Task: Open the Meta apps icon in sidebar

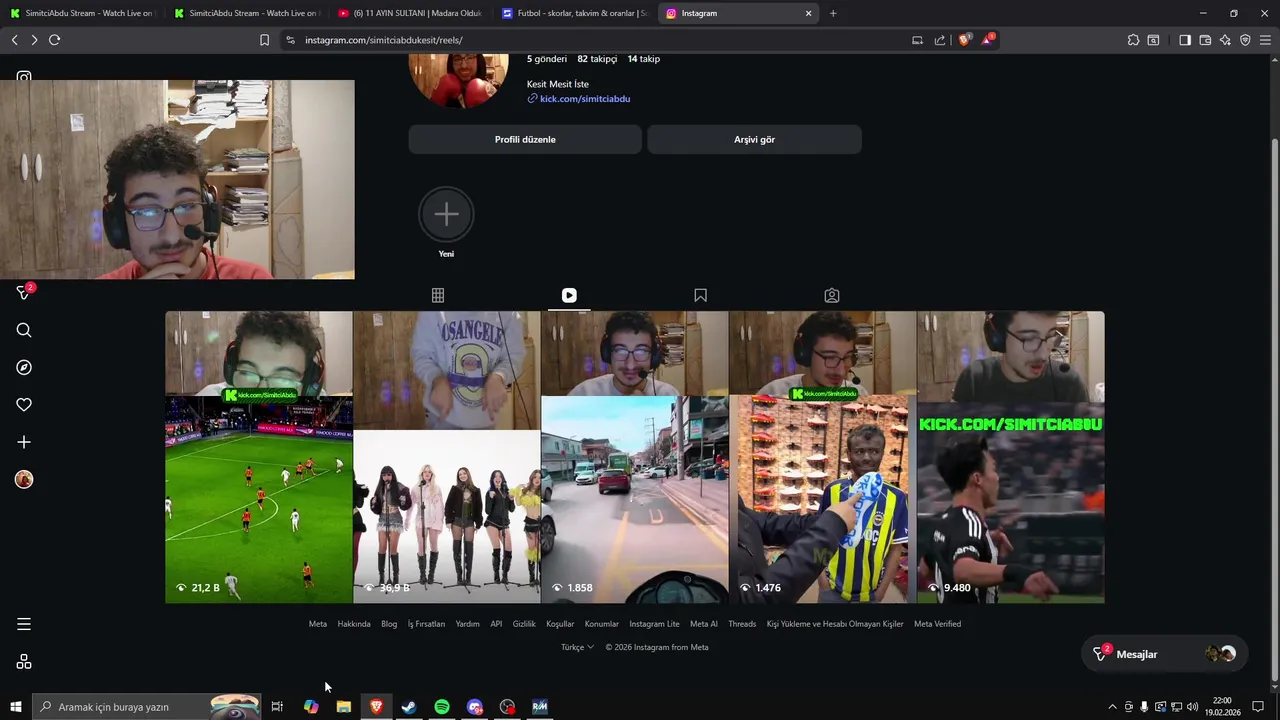Action: (24, 662)
